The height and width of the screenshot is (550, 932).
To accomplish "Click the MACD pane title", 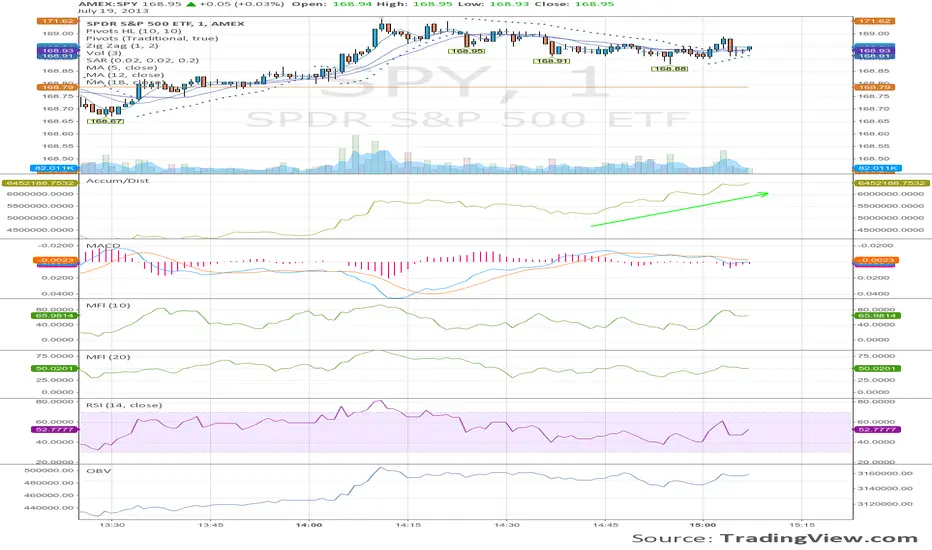I will pyautogui.click(x=103, y=246).
